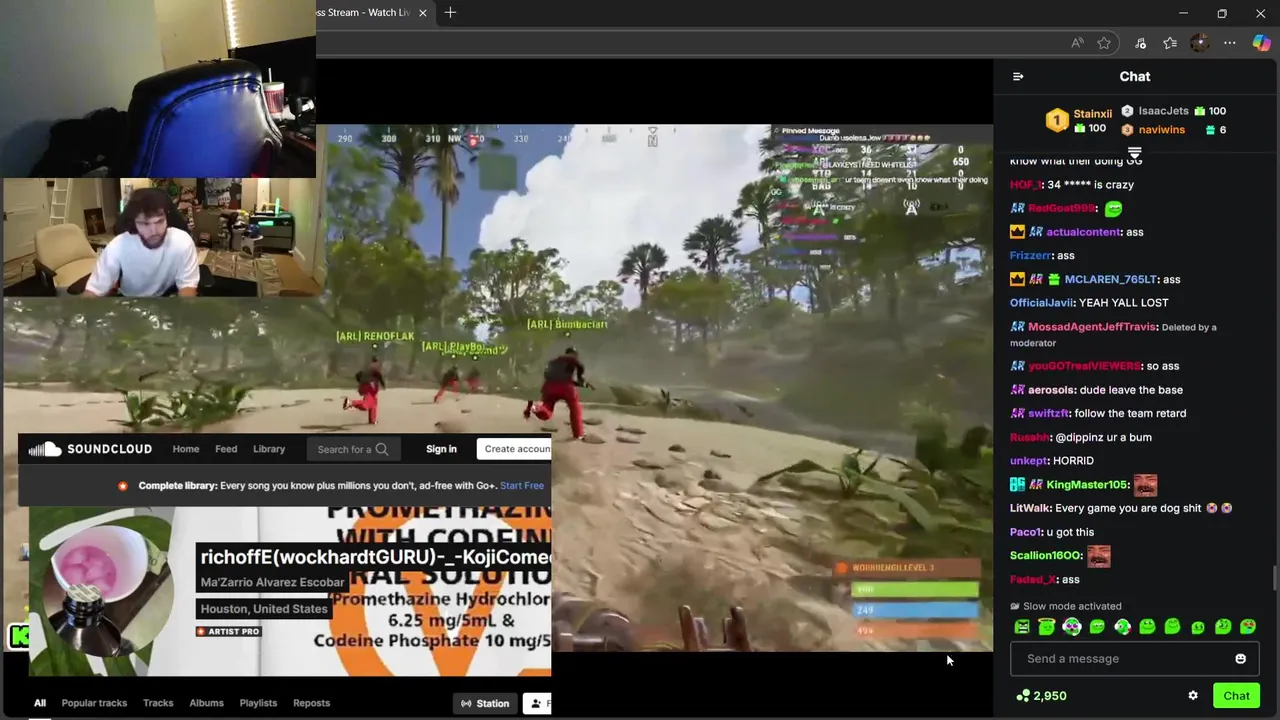Viewport: 1280px width, 720px height.
Task: Click username swiftzft in chat
Action: pos(1049,414)
